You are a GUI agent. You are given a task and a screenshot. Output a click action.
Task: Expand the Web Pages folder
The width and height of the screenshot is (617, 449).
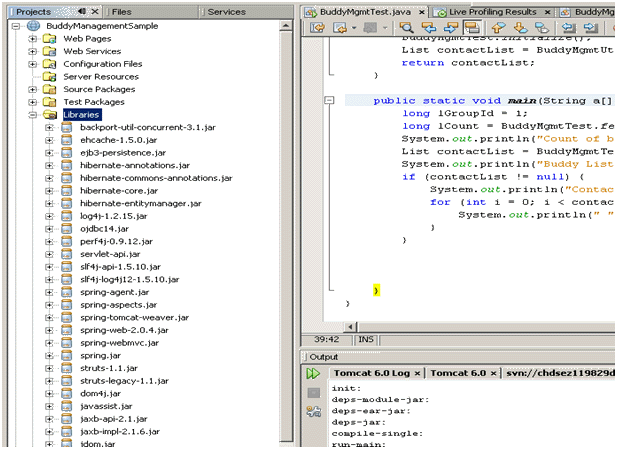click(x=33, y=39)
